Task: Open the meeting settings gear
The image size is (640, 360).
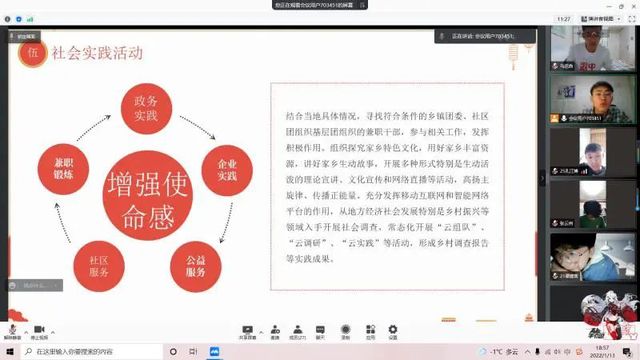Action: pyautogui.click(x=393, y=332)
